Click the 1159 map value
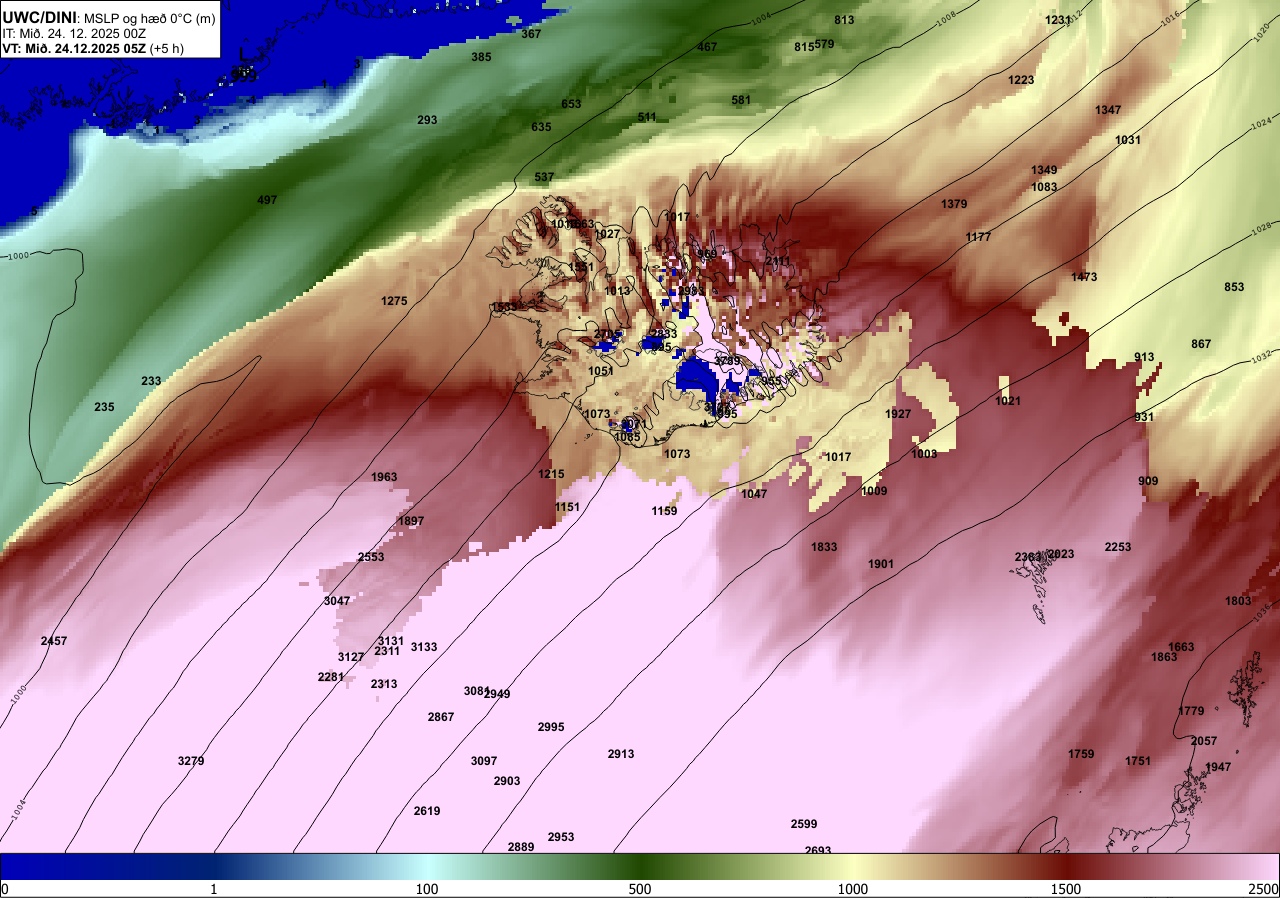The height and width of the screenshot is (898, 1280). click(664, 511)
